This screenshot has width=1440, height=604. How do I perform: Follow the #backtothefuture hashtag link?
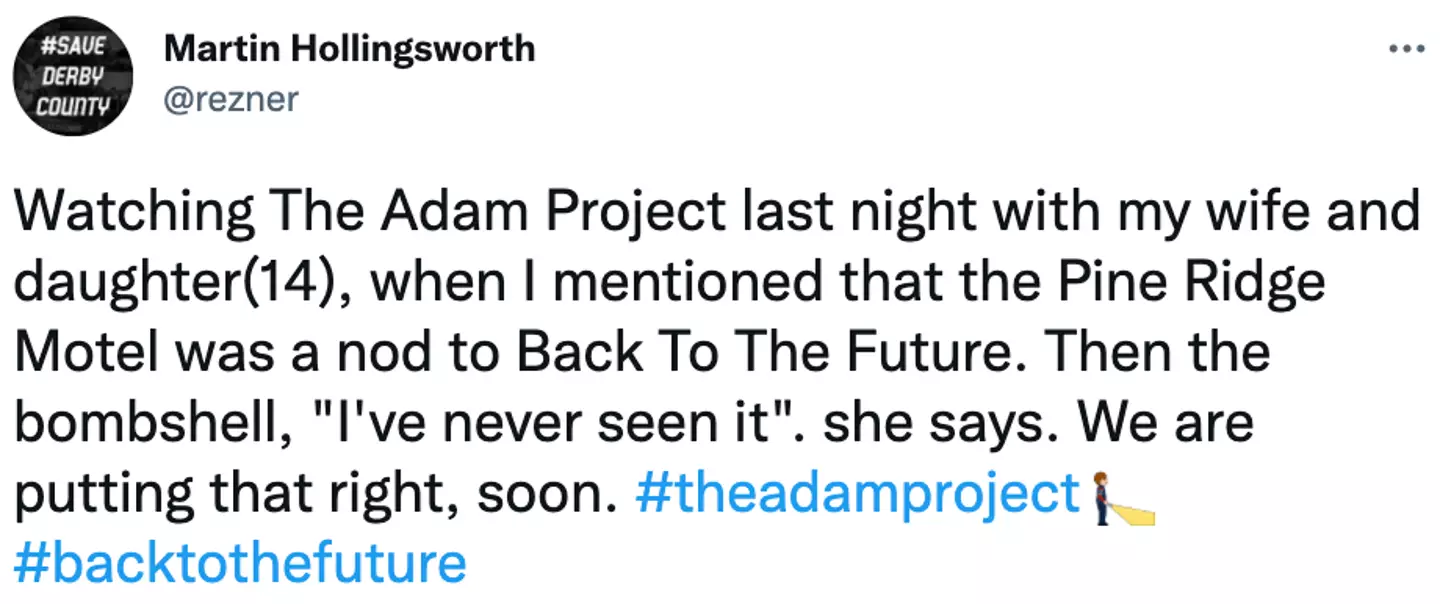[x=240, y=564]
